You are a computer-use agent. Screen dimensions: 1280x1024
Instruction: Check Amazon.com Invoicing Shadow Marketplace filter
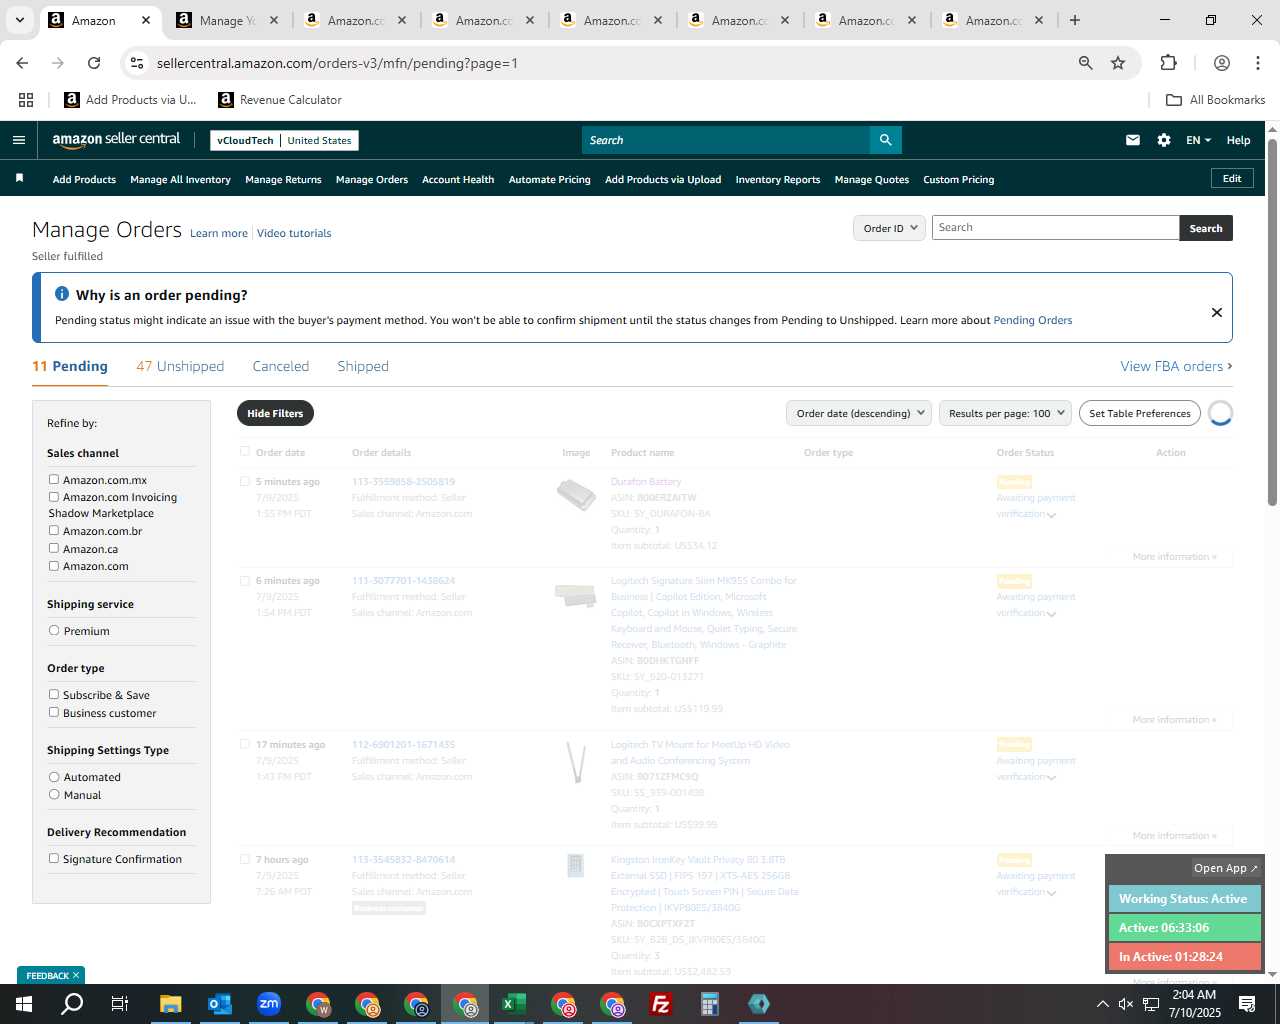[x=54, y=496]
